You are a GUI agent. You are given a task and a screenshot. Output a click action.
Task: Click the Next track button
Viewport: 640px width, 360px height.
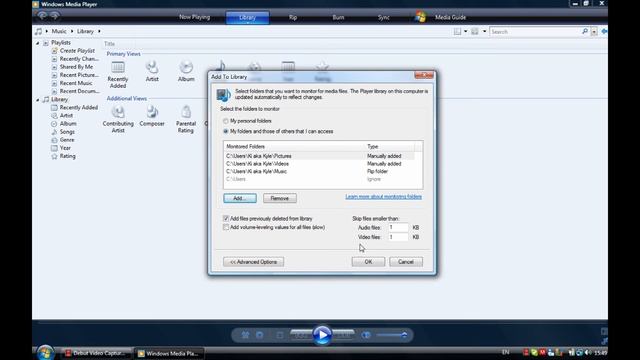point(343,335)
